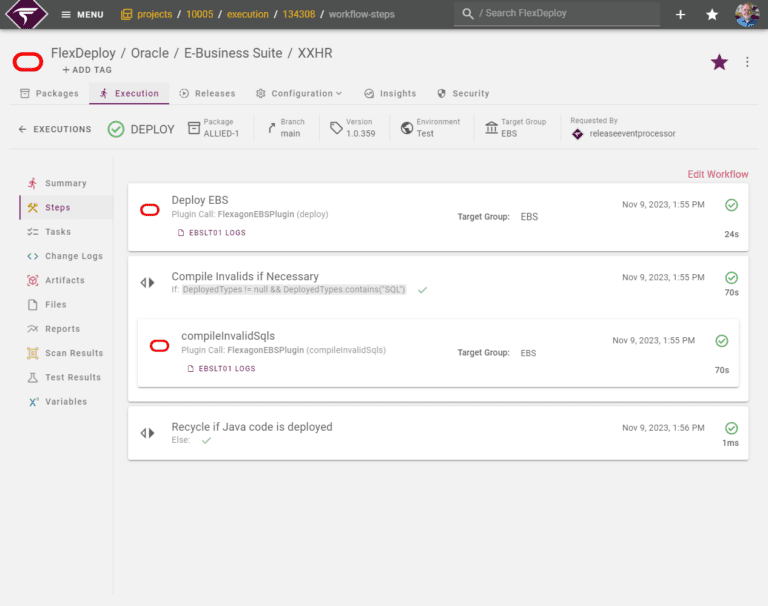768x606 pixels.
Task: Click the 10005 breadcrumb link
Action: [200, 14]
